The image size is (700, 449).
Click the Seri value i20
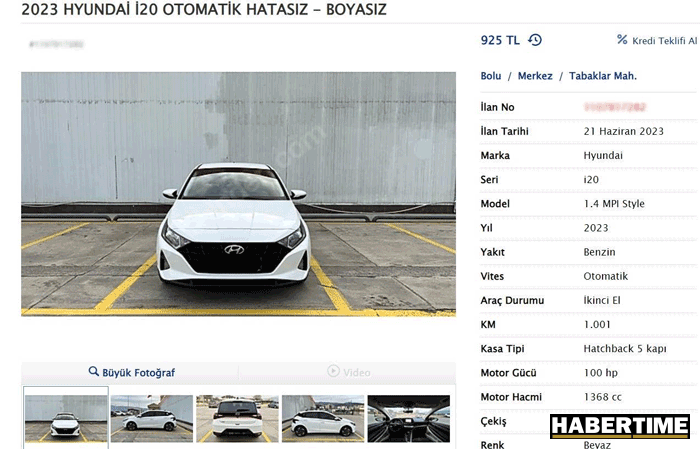coord(591,179)
